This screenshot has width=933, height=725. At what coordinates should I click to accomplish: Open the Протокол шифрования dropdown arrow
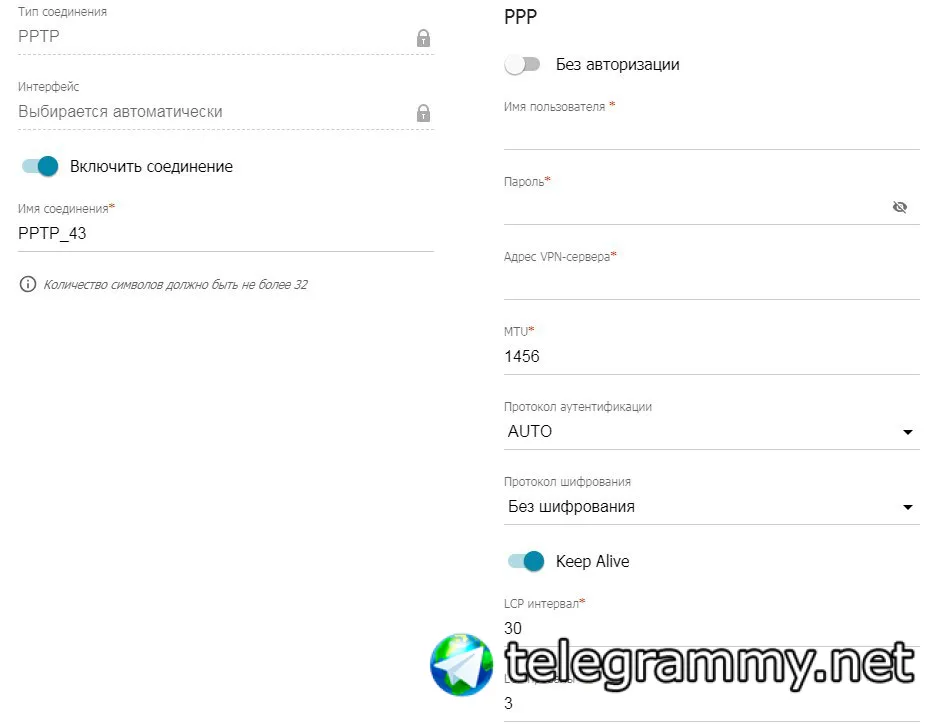[x=907, y=507]
